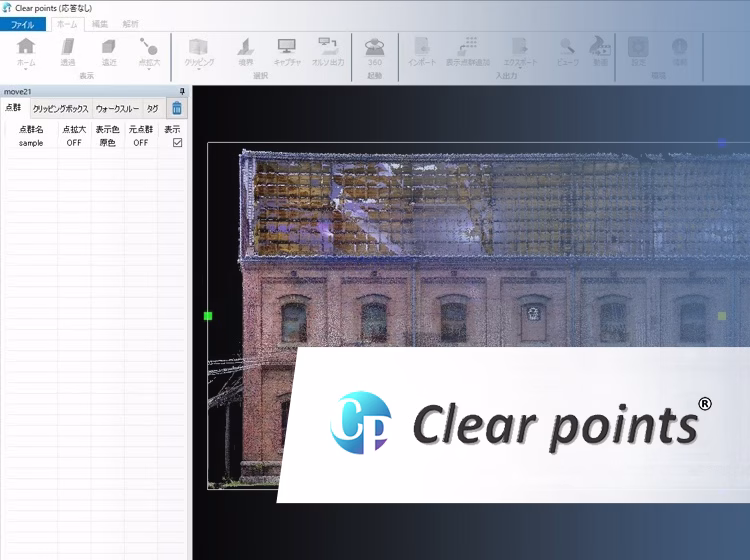Viewport: 750px width, 560px height.
Task: Click the green handle on clipping box edge
Action: point(208,316)
